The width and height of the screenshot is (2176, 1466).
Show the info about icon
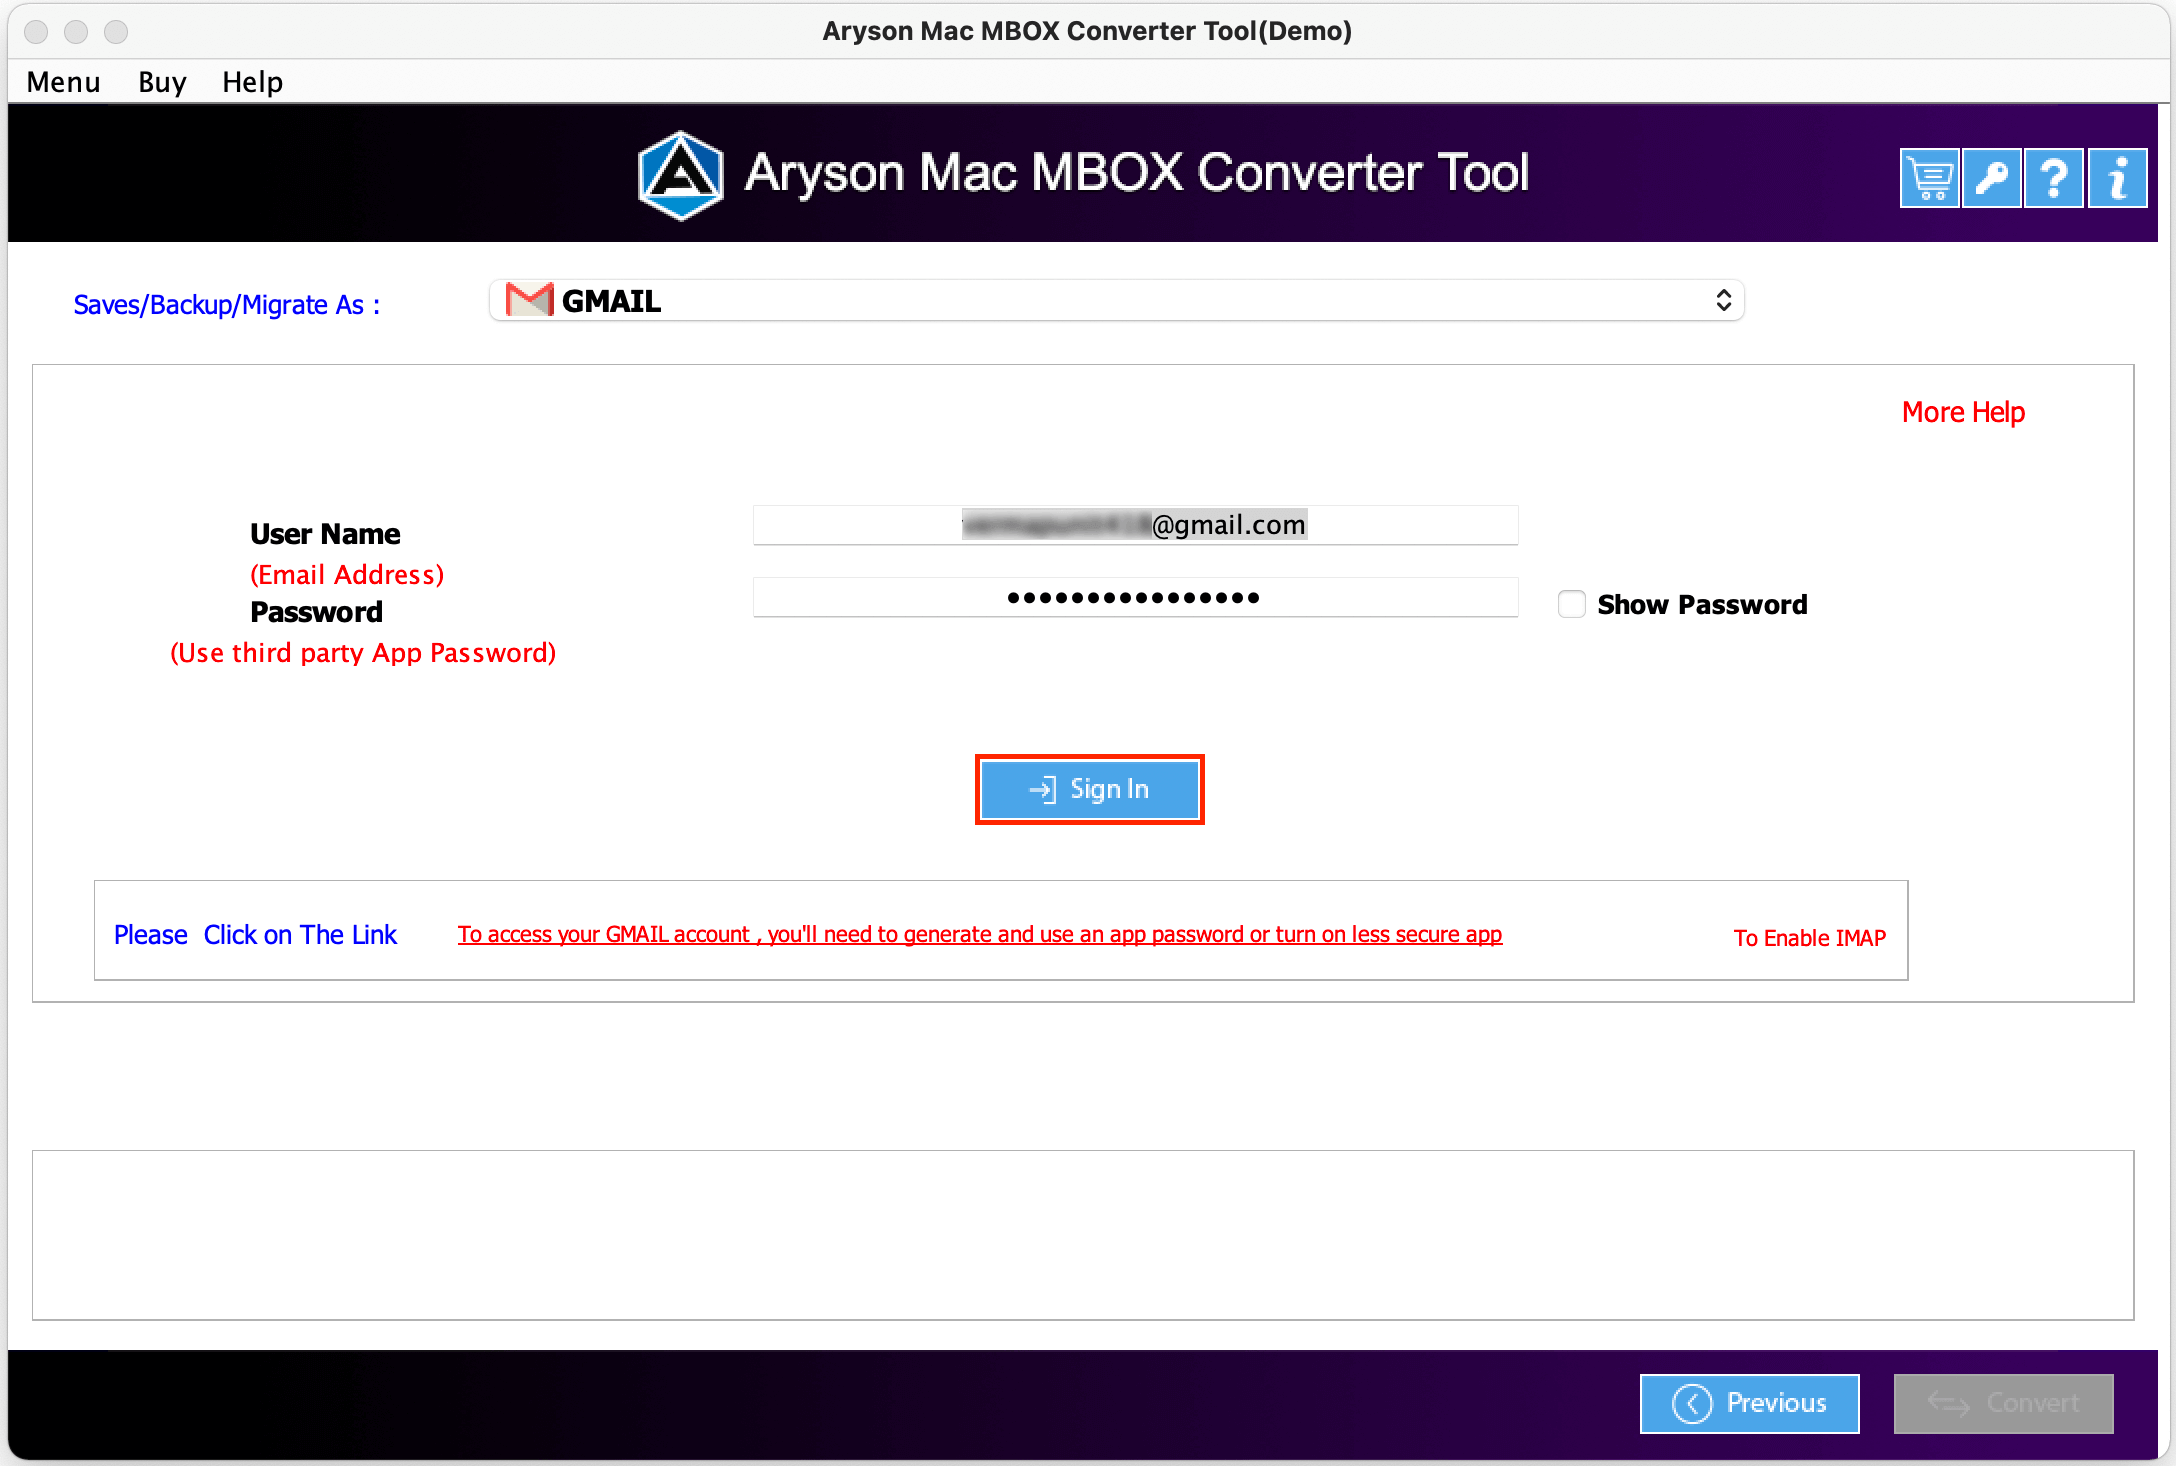(2117, 178)
